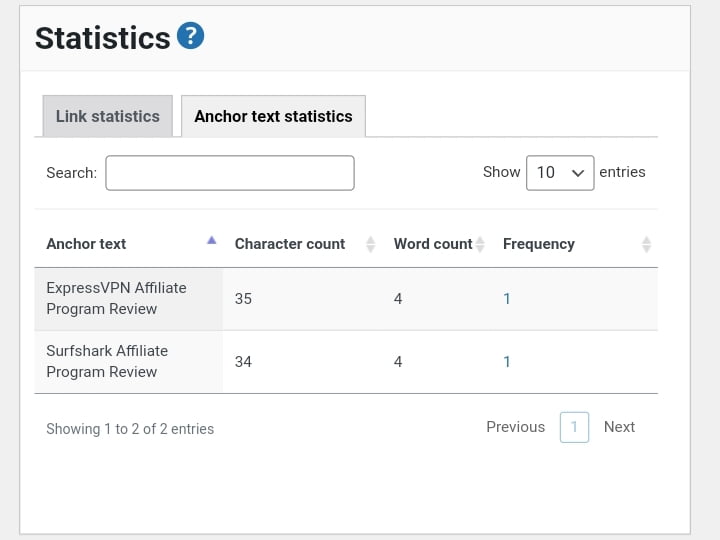
Task: Focus the Search input field
Action: click(x=230, y=173)
